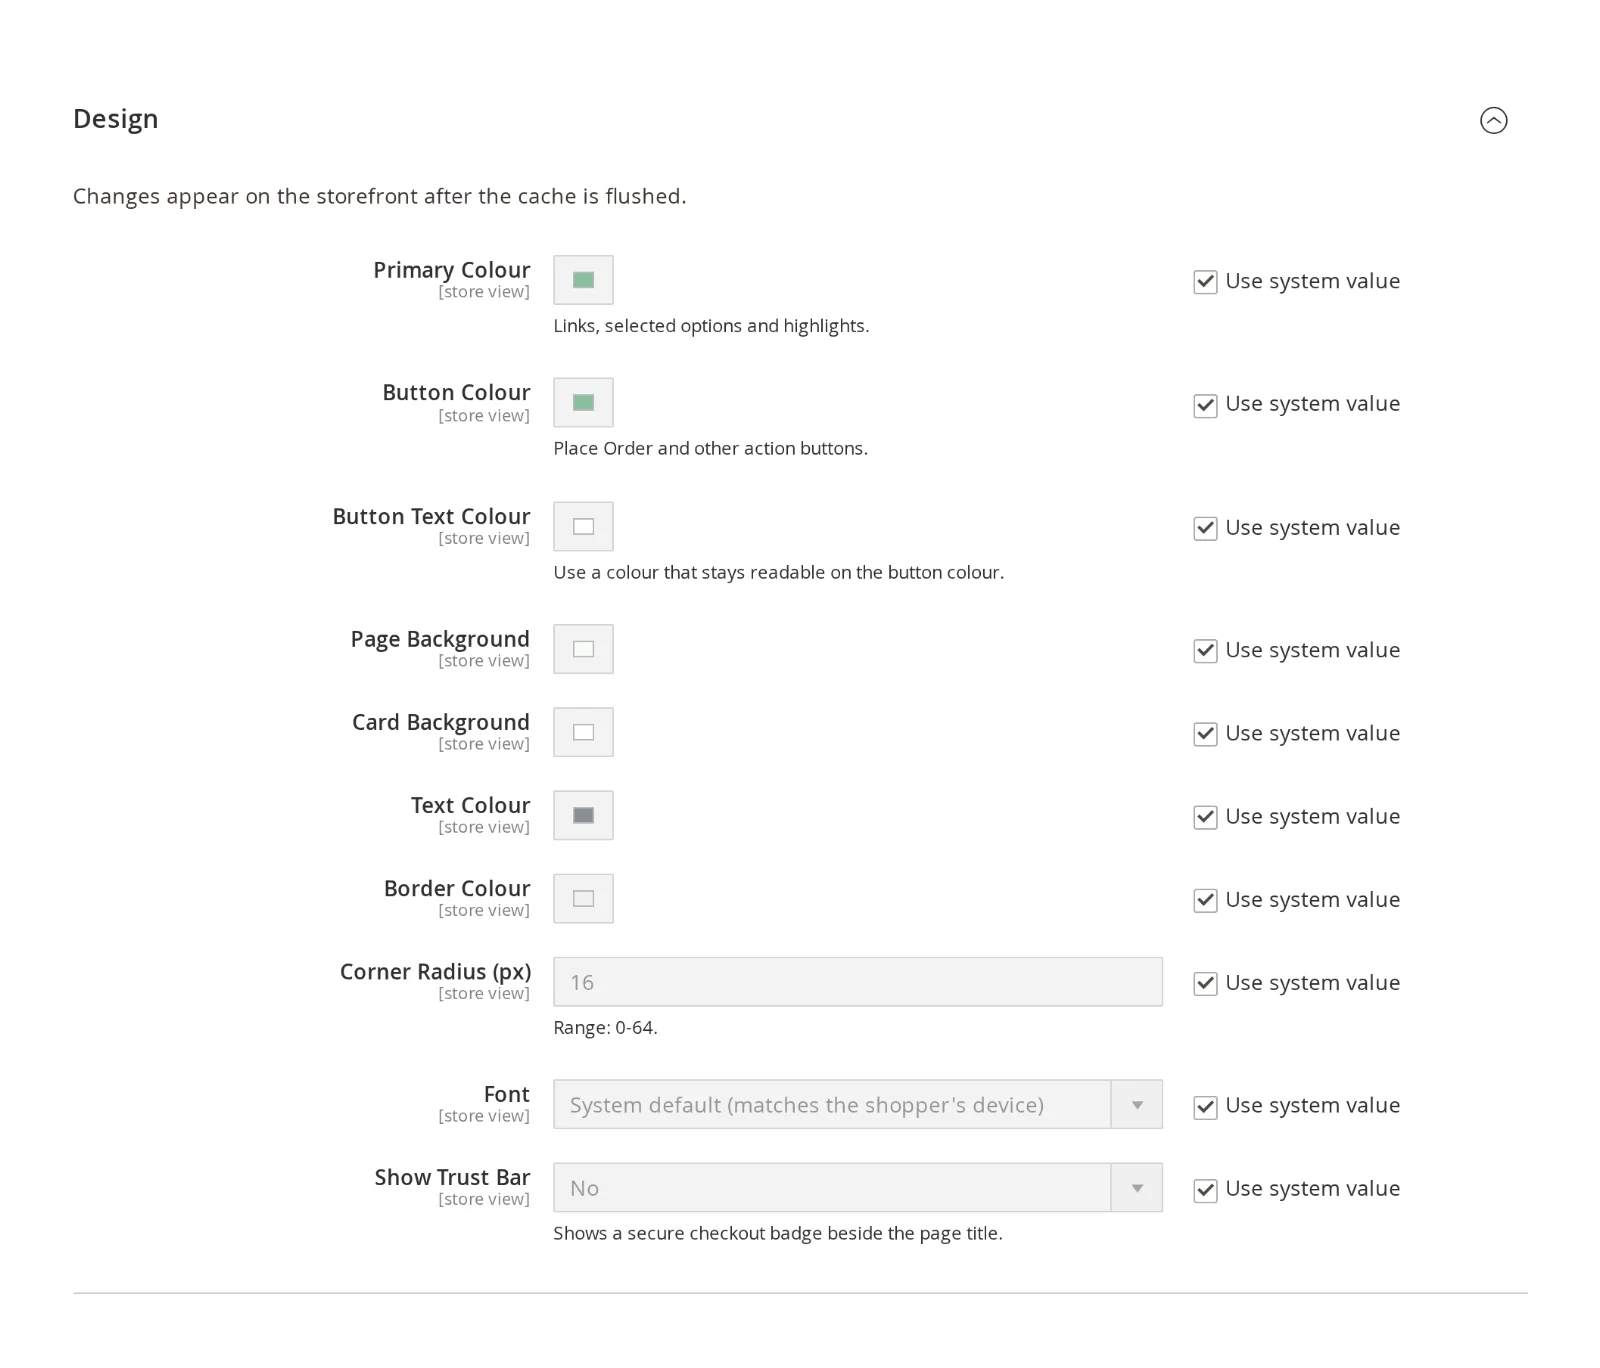This screenshot has width=1600, height=1368.
Task: Open the Text Colour swatch picker
Action: pos(583,816)
